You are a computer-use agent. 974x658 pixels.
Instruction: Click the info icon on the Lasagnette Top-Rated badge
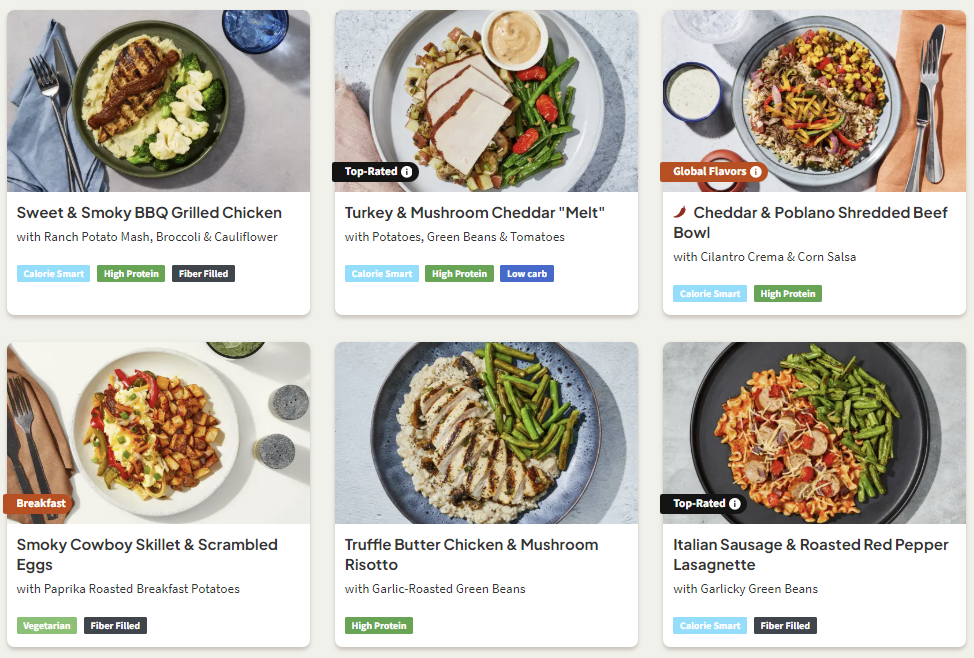coord(735,504)
